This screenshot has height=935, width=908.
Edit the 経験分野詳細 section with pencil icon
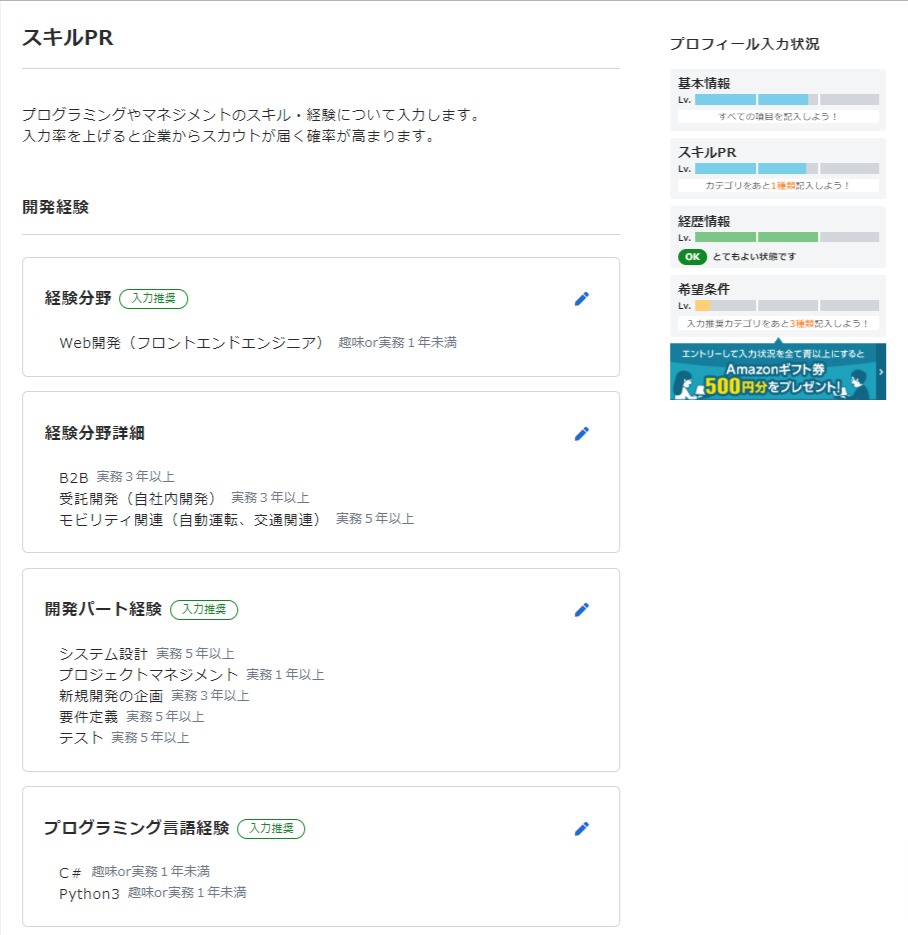pyautogui.click(x=582, y=434)
